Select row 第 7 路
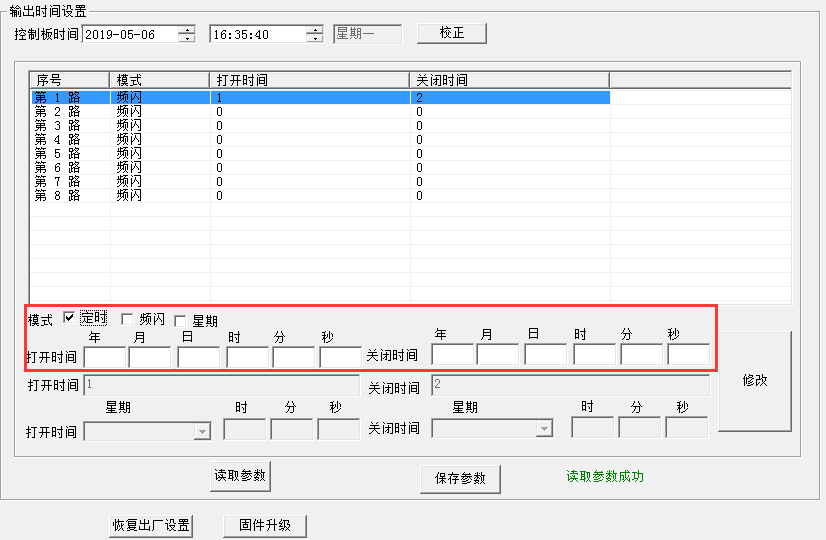 click(x=320, y=182)
